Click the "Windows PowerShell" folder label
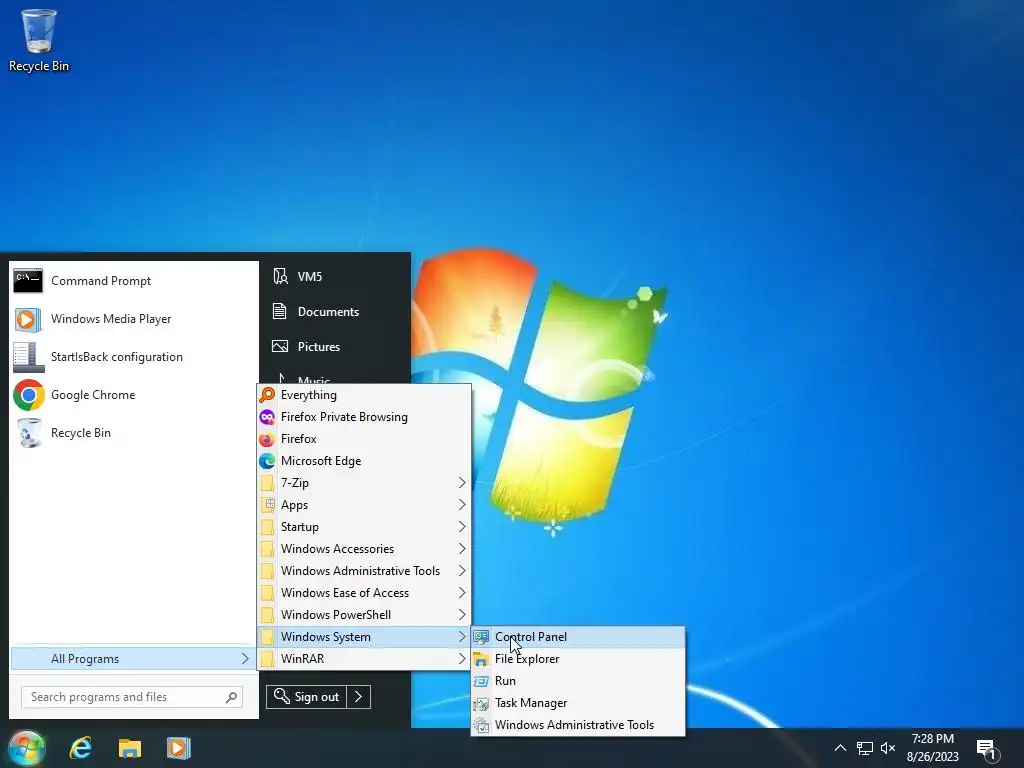 coord(336,615)
